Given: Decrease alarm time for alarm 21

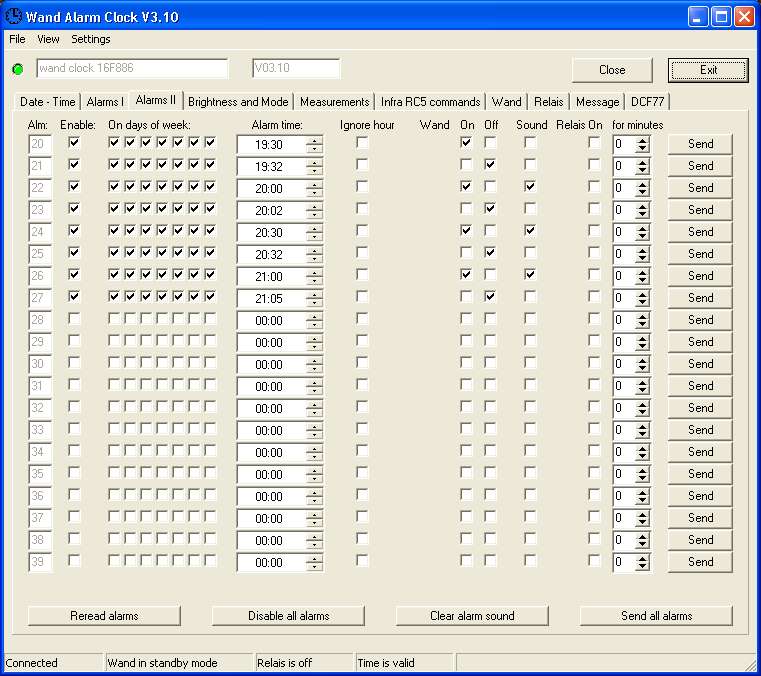Looking at the screenshot, I should click(x=314, y=171).
